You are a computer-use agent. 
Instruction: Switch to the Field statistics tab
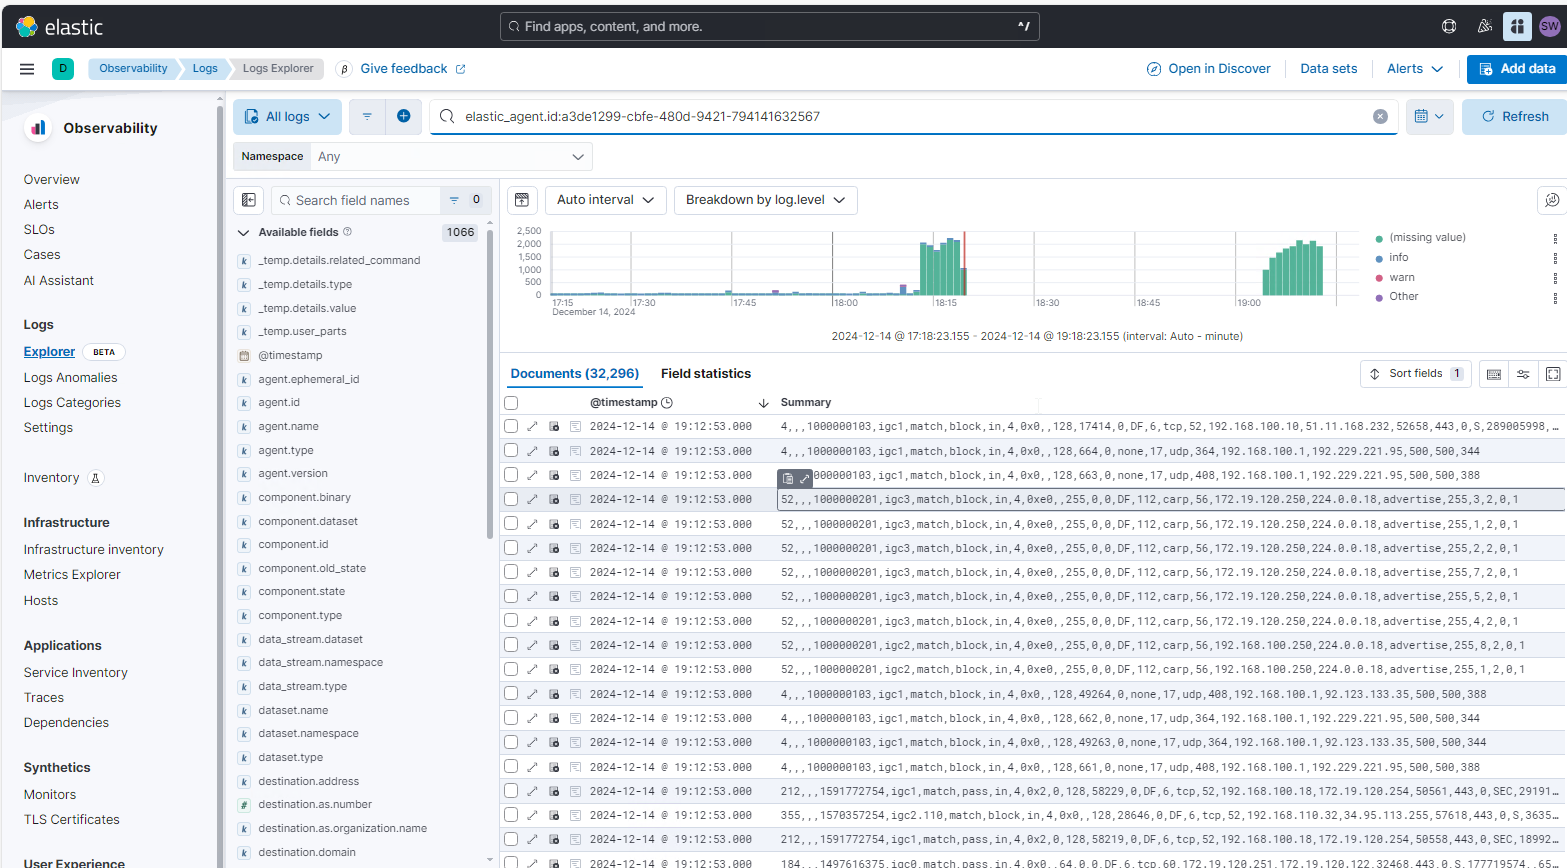point(706,374)
